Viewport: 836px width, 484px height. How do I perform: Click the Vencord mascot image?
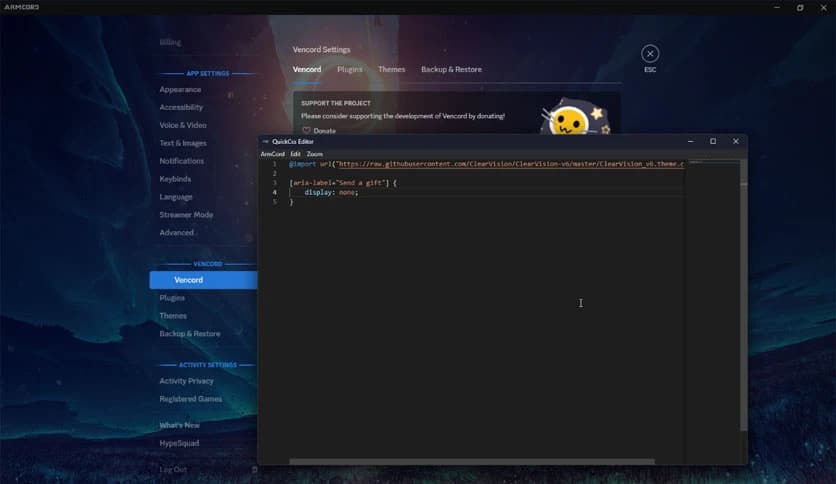(576, 117)
